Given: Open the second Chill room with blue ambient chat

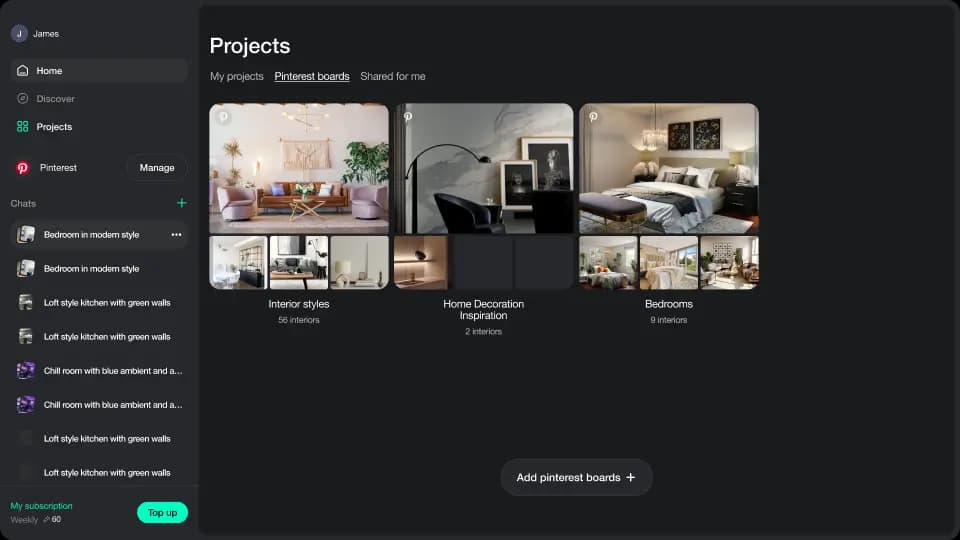Looking at the screenshot, I should [x=99, y=405].
